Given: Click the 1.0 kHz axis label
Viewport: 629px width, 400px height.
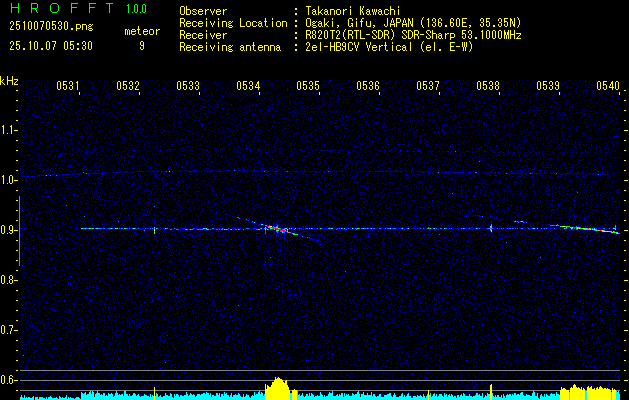Looking at the screenshot, I should [x=8, y=180].
